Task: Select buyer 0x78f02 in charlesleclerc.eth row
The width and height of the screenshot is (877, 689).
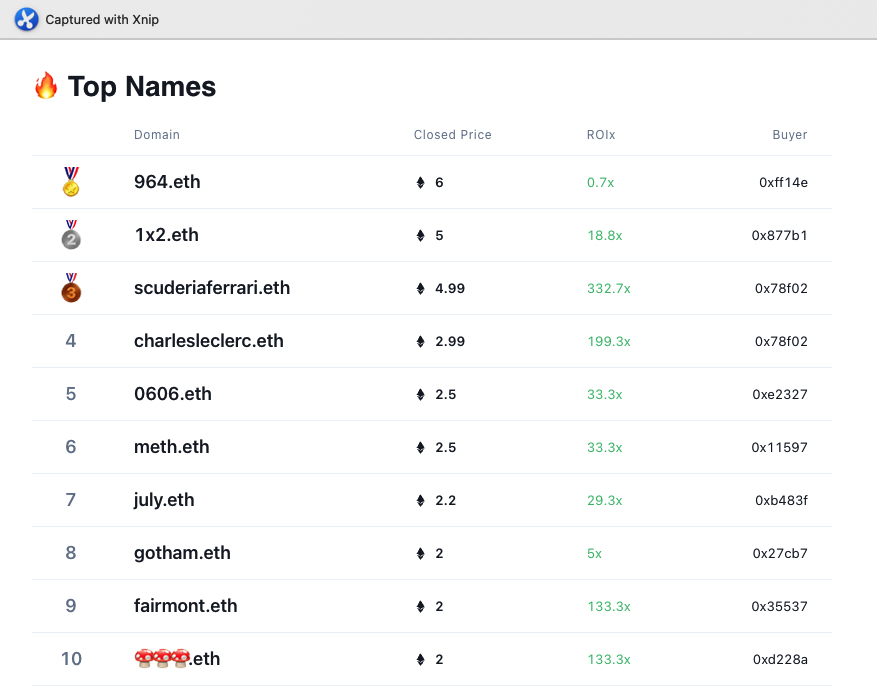Action: pyautogui.click(x=781, y=341)
